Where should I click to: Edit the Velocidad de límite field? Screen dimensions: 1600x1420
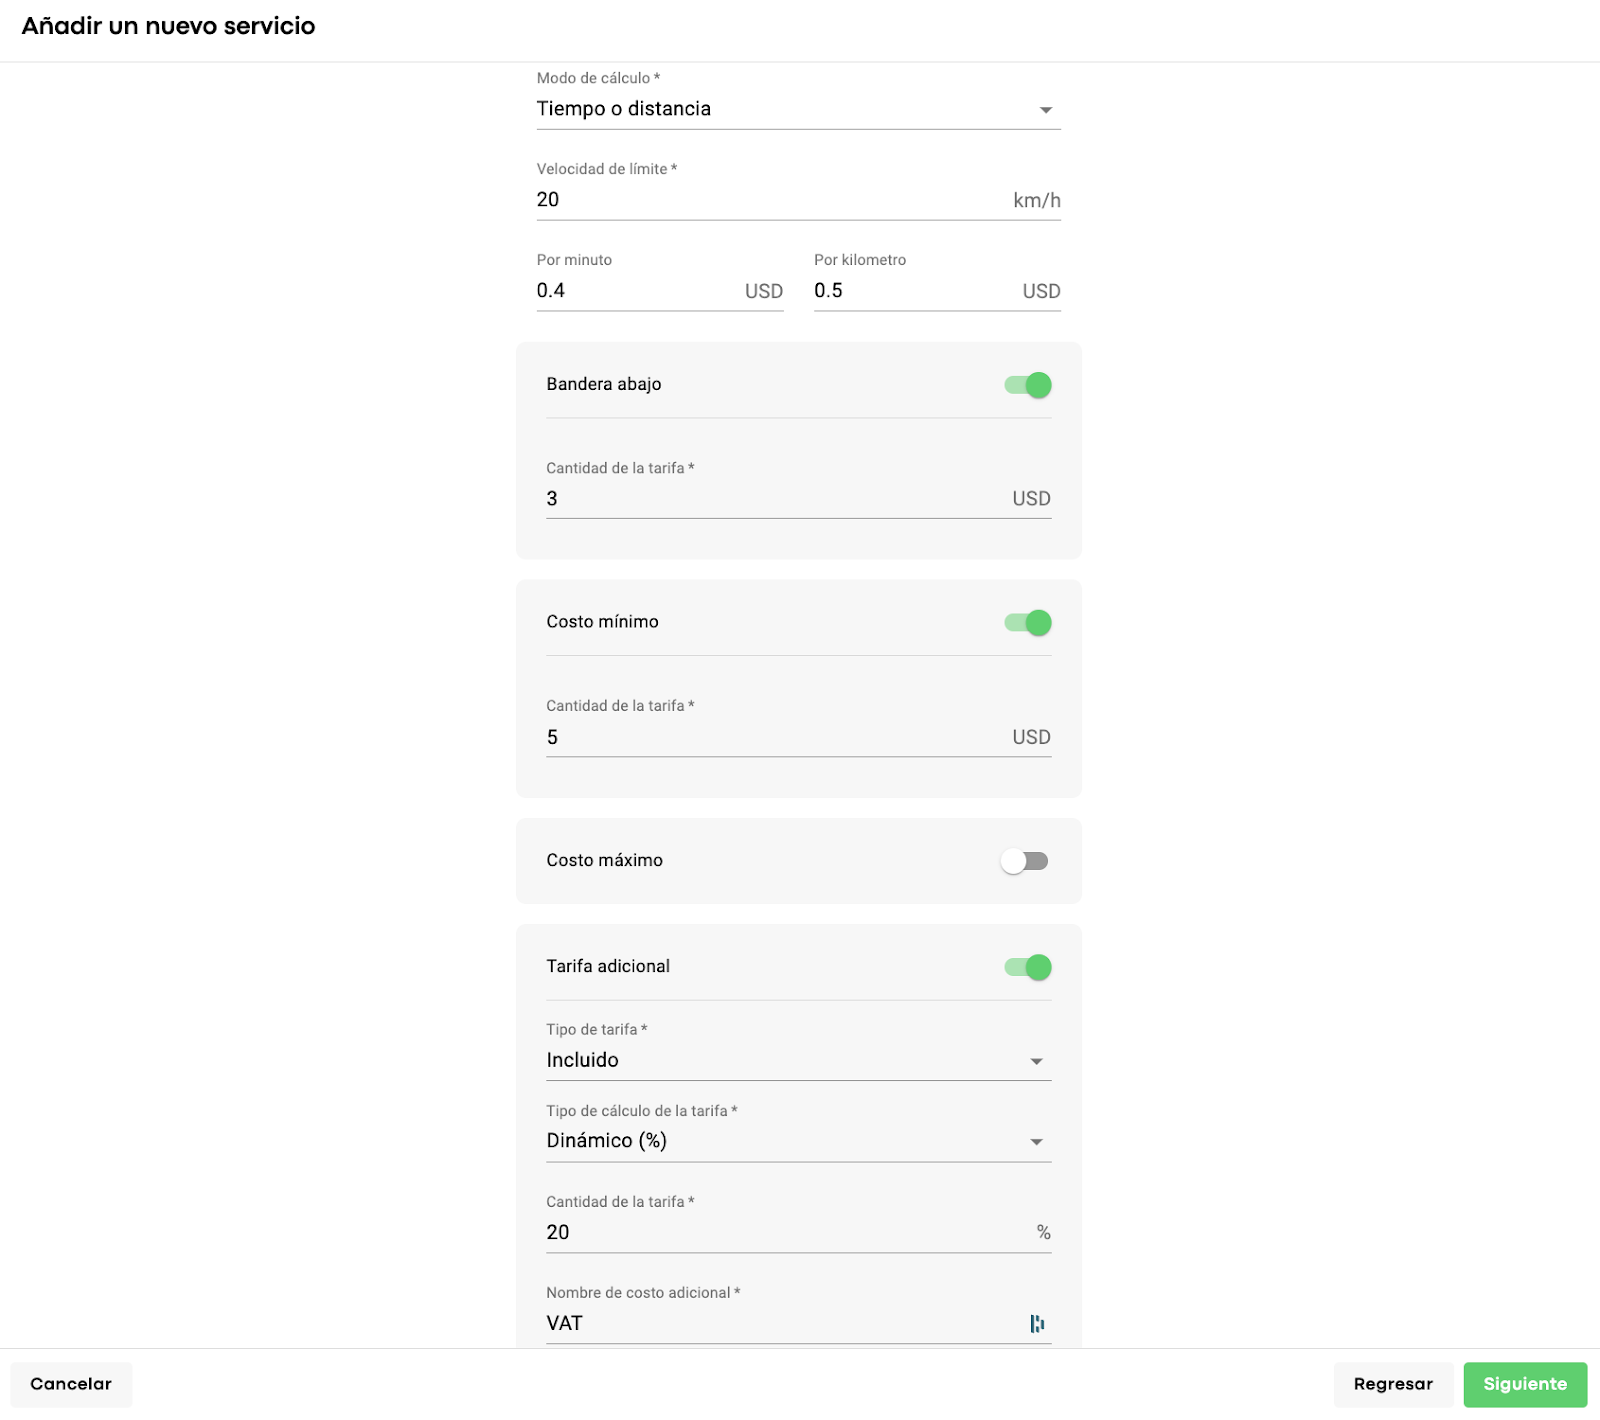coord(770,200)
